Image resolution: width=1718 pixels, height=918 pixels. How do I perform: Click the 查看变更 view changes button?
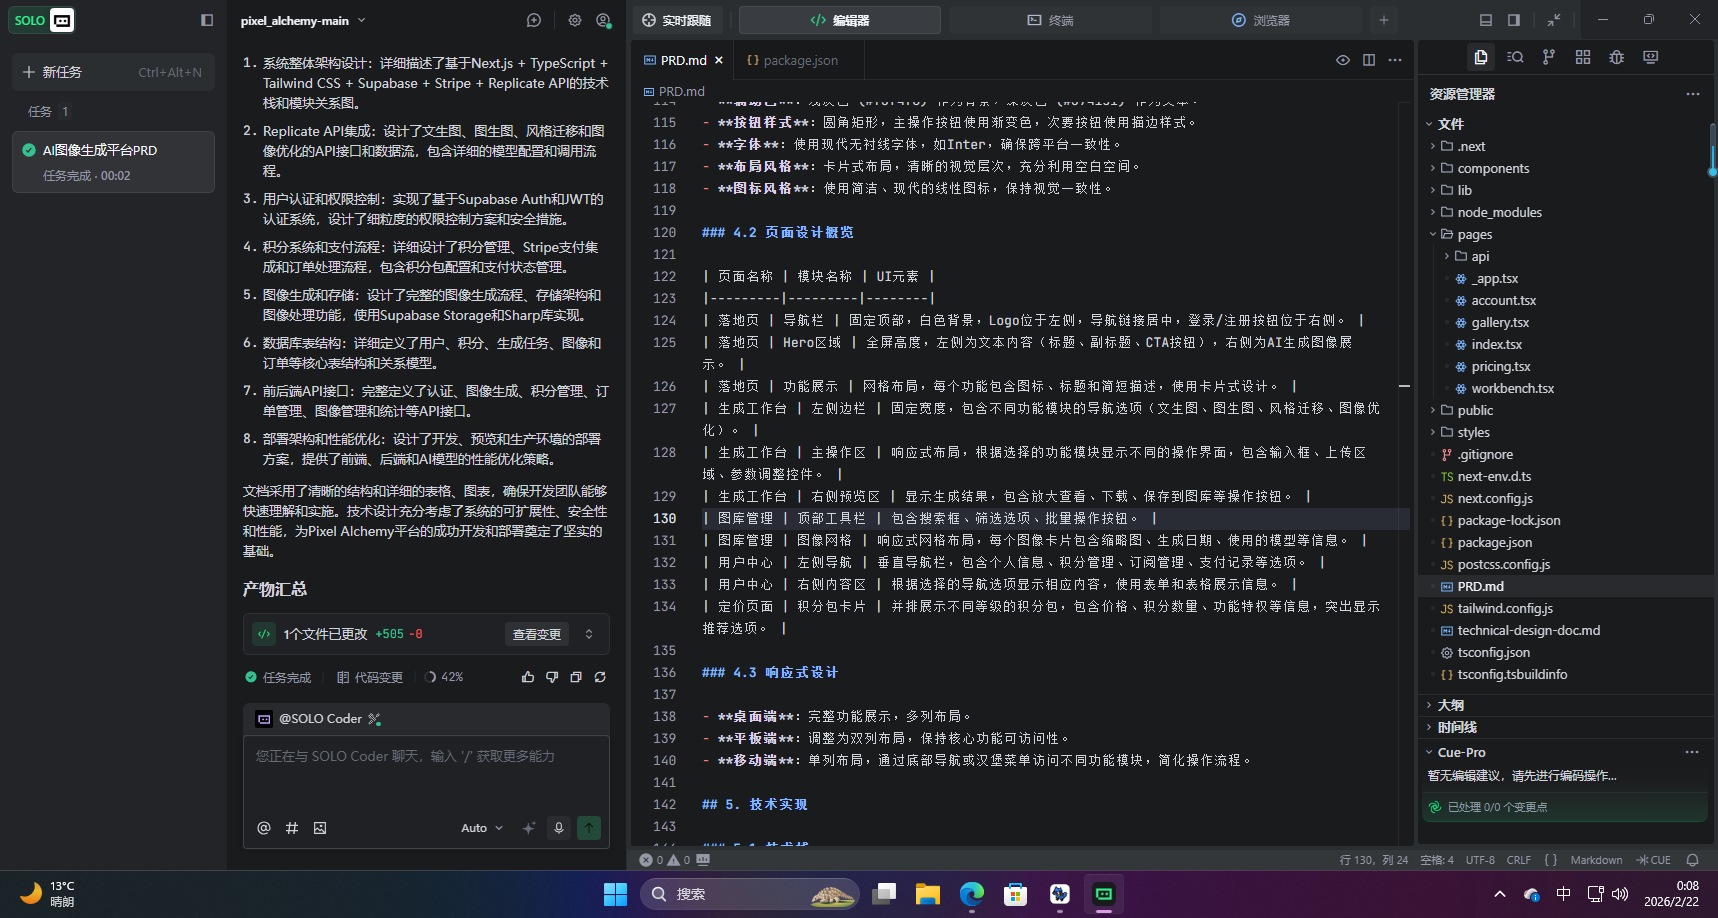pyautogui.click(x=537, y=633)
